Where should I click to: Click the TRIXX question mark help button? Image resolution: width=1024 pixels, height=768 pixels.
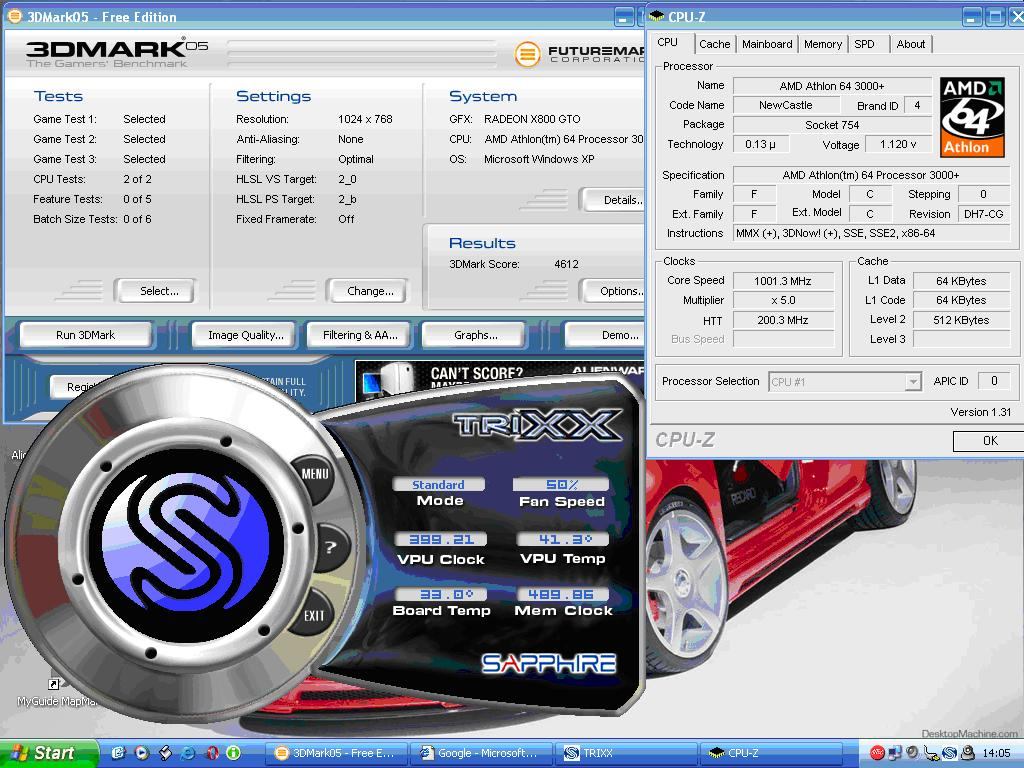click(330, 547)
